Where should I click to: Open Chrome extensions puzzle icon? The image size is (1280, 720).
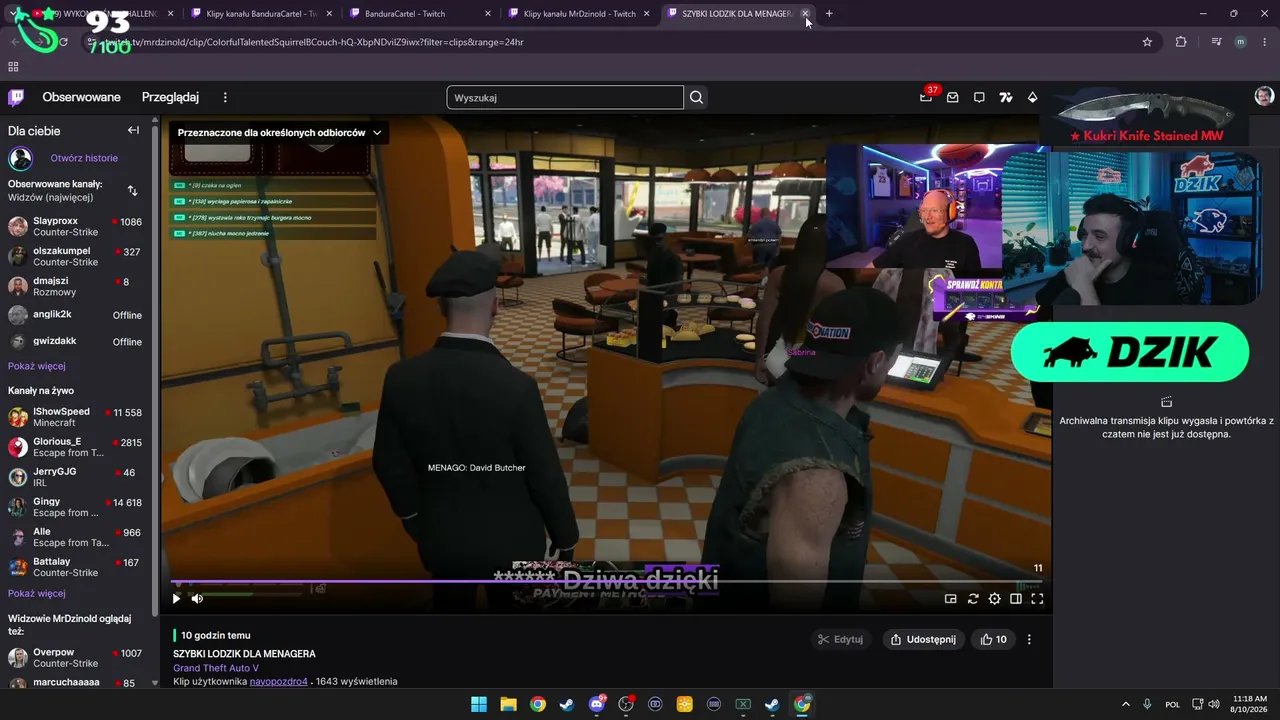tap(1181, 42)
